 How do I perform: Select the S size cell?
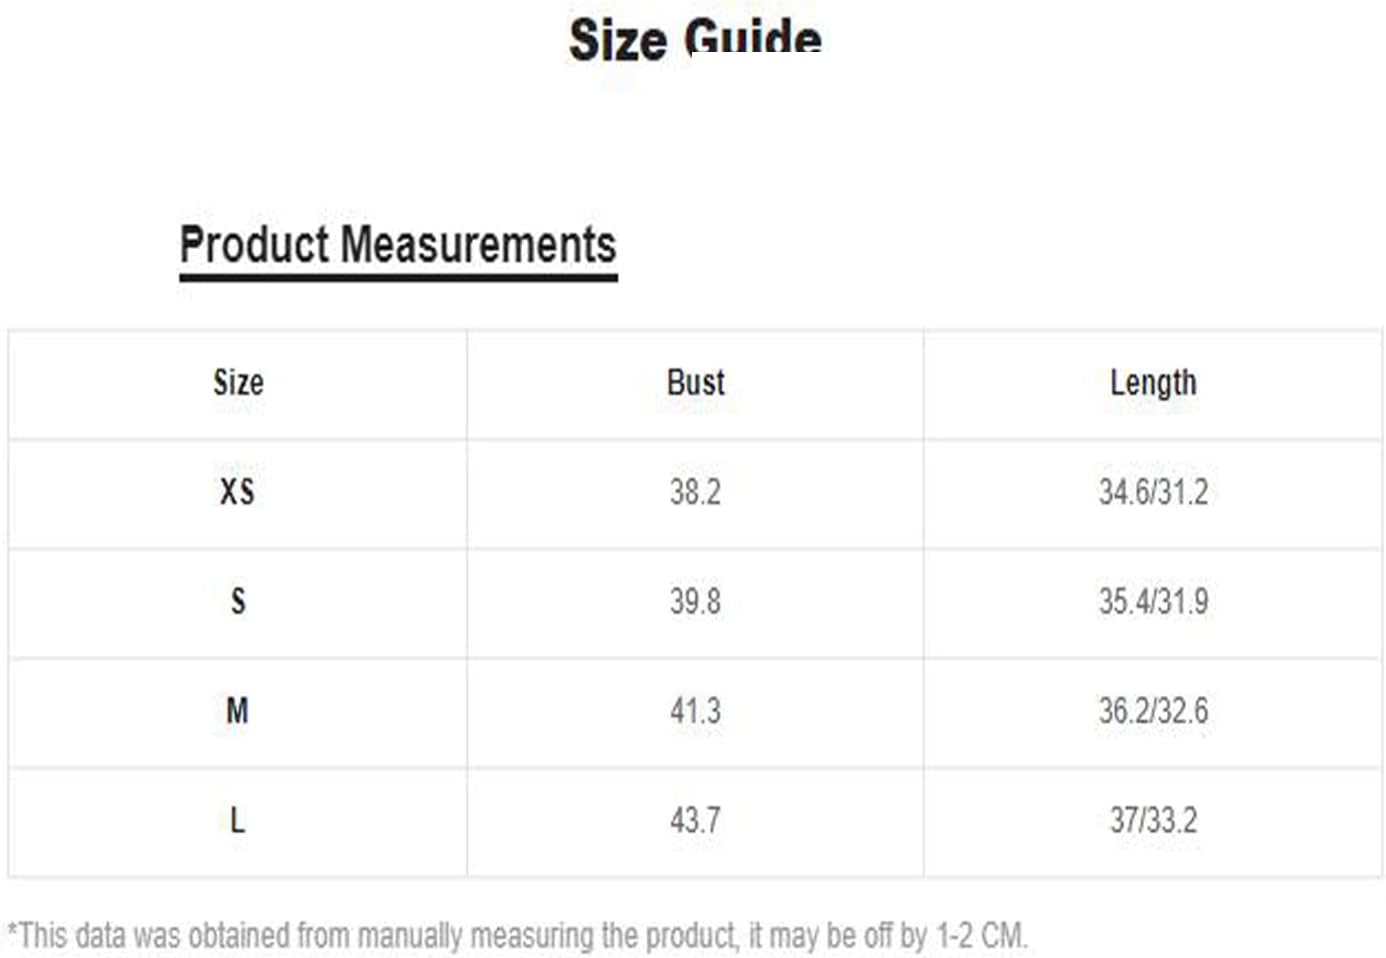238,601
